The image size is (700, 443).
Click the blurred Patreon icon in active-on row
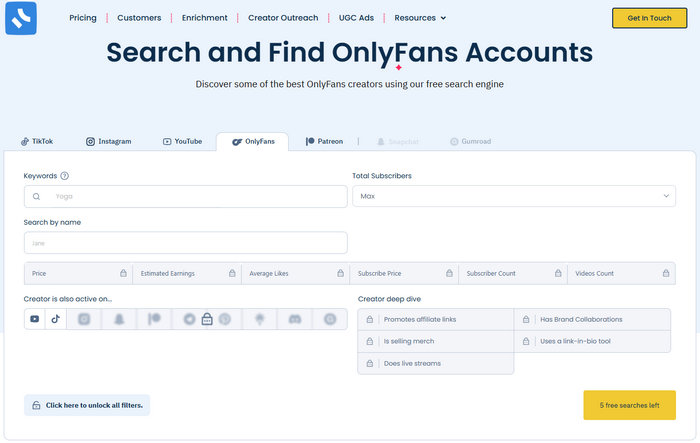pyautogui.click(x=154, y=319)
